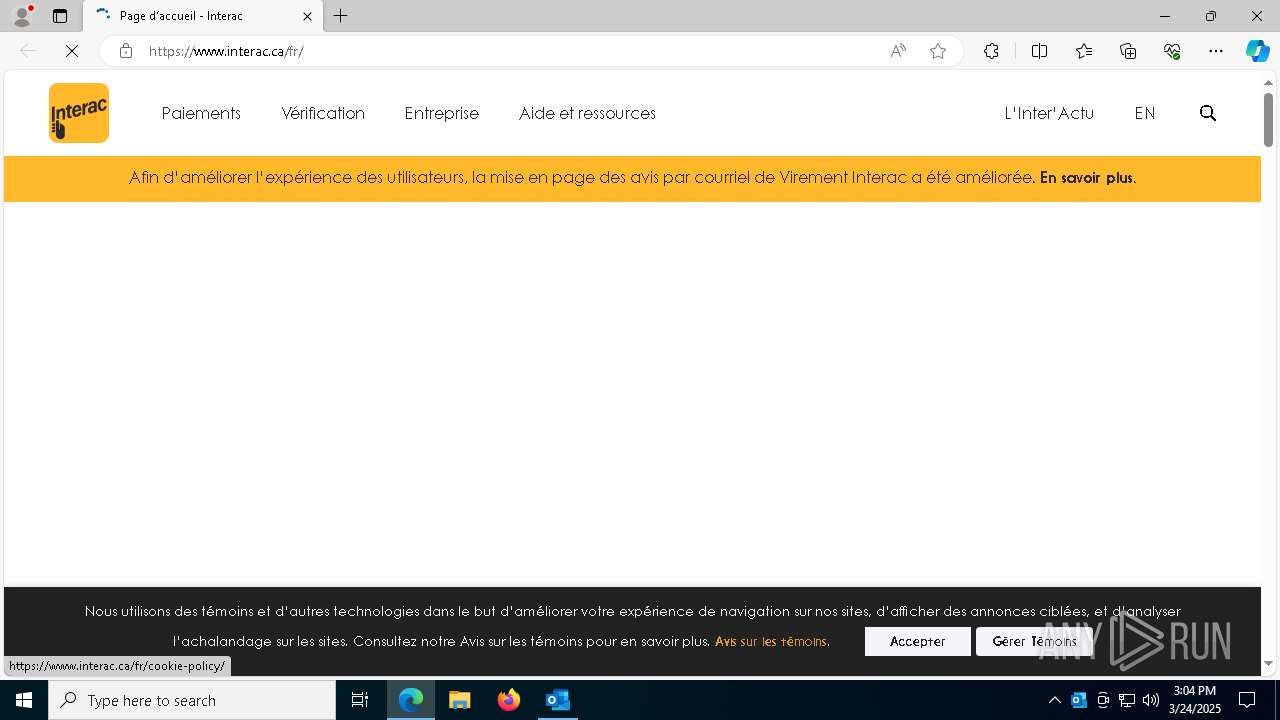1280x720 pixels.
Task: Open Outlook from the taskbar
Action: click(x=558, y=700)
